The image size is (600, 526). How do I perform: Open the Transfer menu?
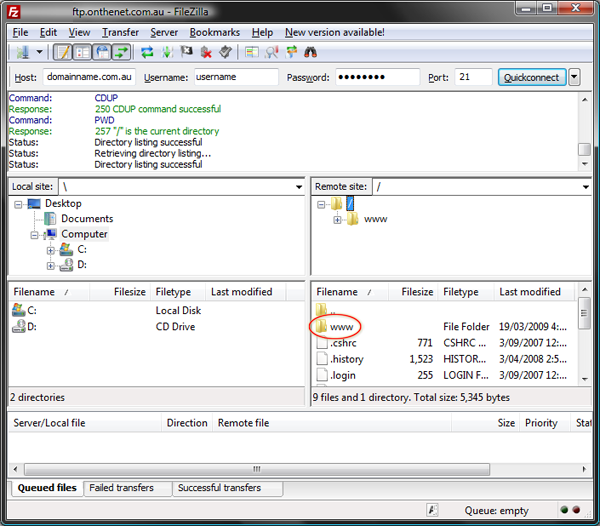point(120,33)
